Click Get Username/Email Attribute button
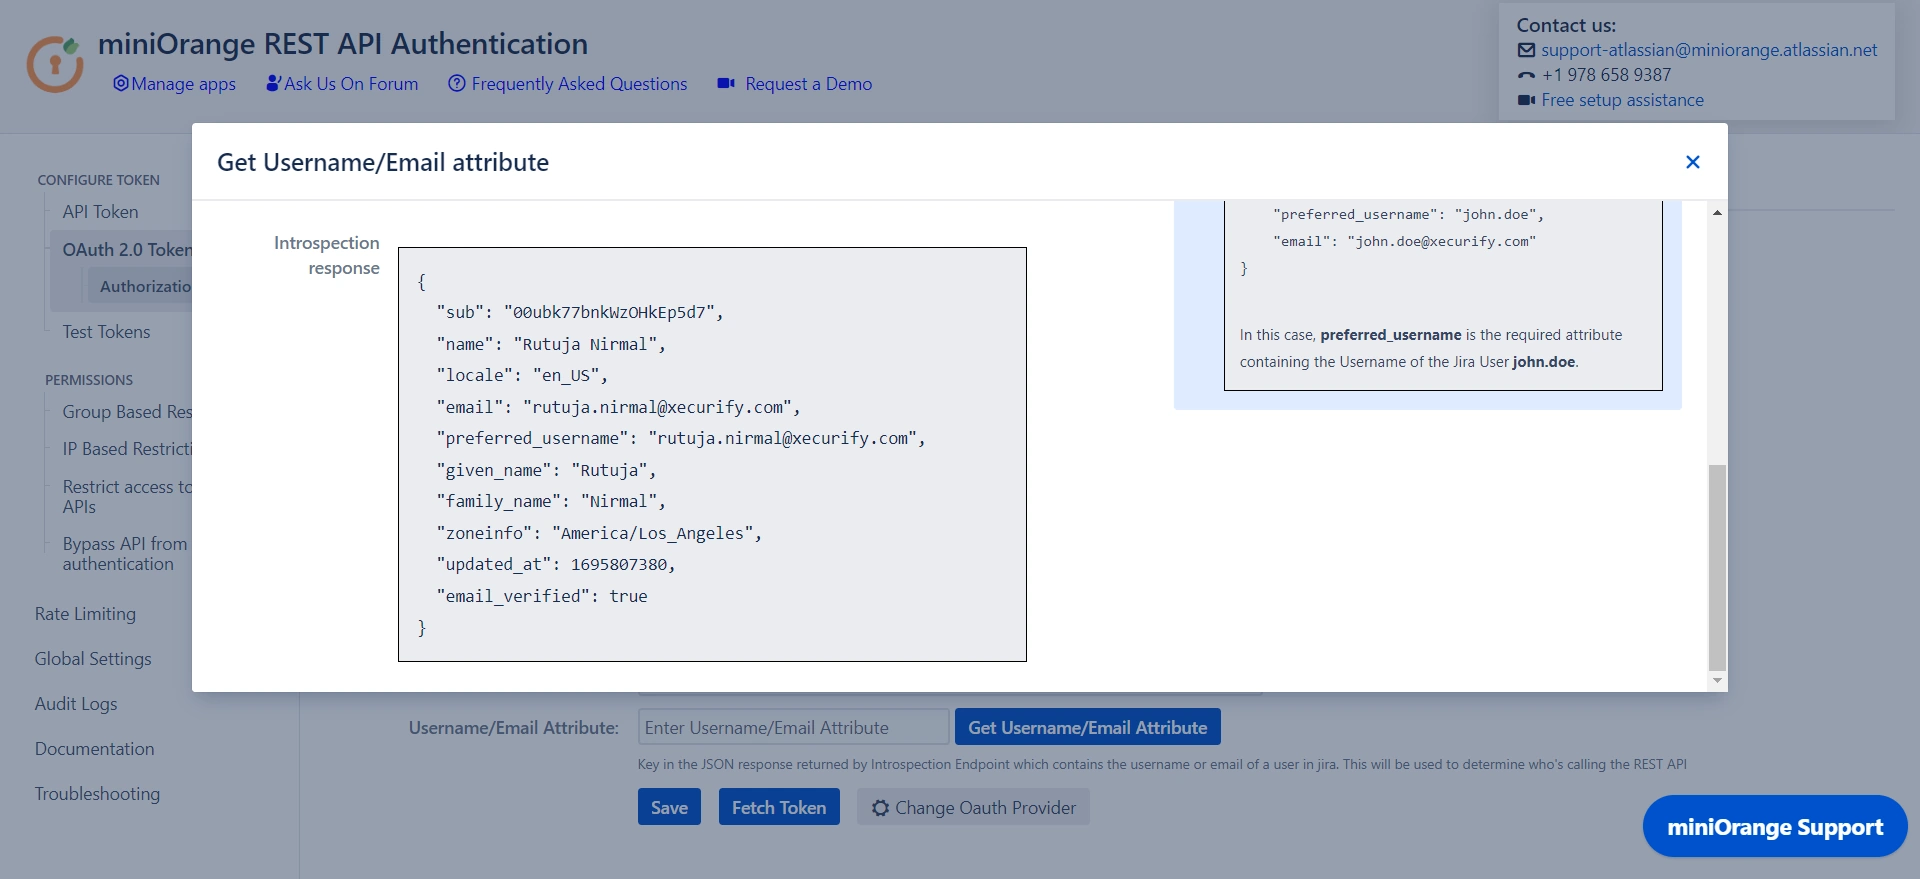1920x879 pixels. [1087, 727]
